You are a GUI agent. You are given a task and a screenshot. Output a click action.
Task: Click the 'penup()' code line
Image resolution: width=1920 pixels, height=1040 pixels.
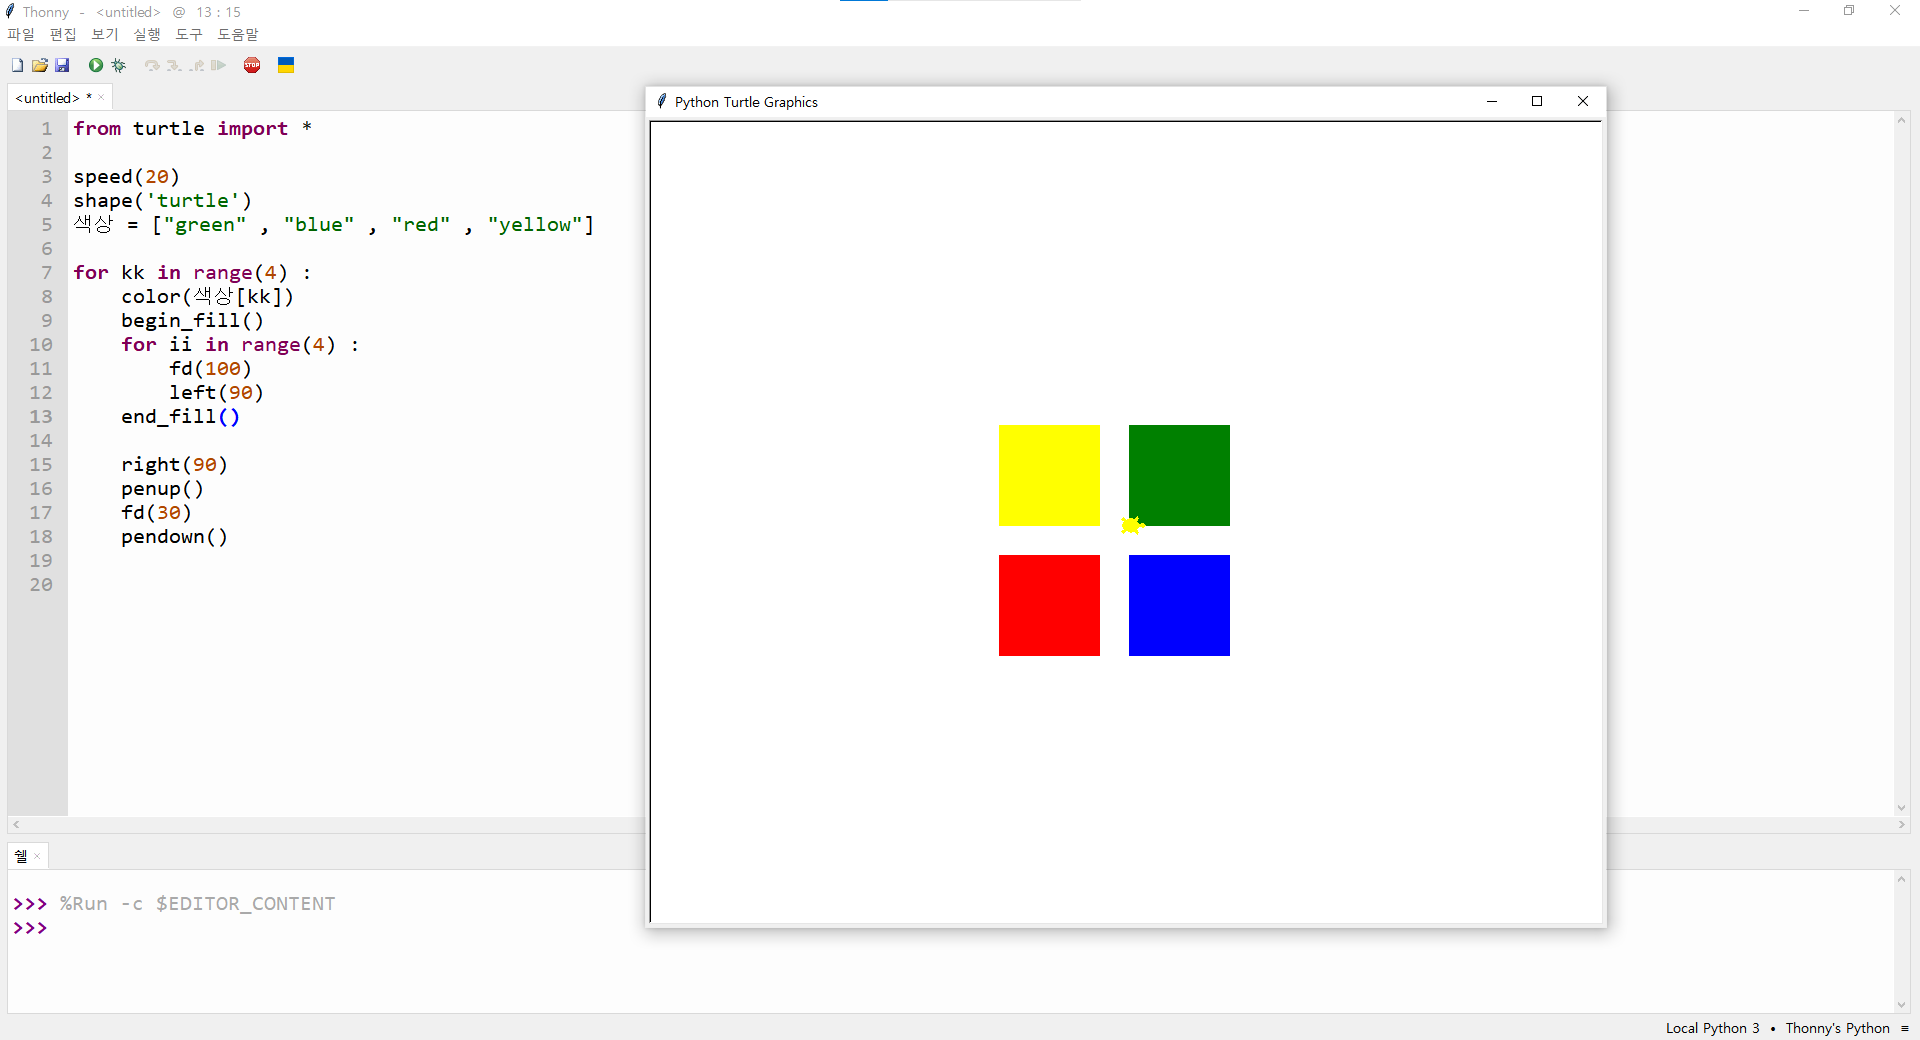pyautogui.click(x=162, y=488)
